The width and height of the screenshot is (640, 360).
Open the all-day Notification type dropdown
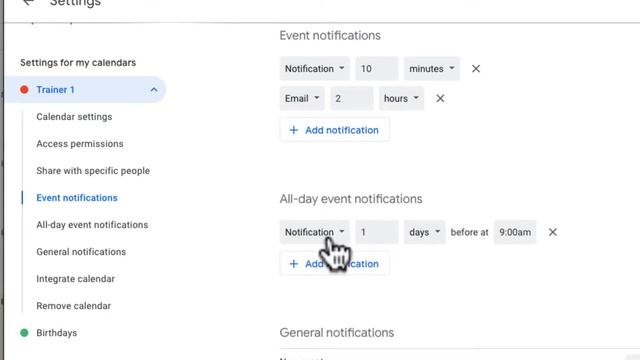(x=315, y=232)
